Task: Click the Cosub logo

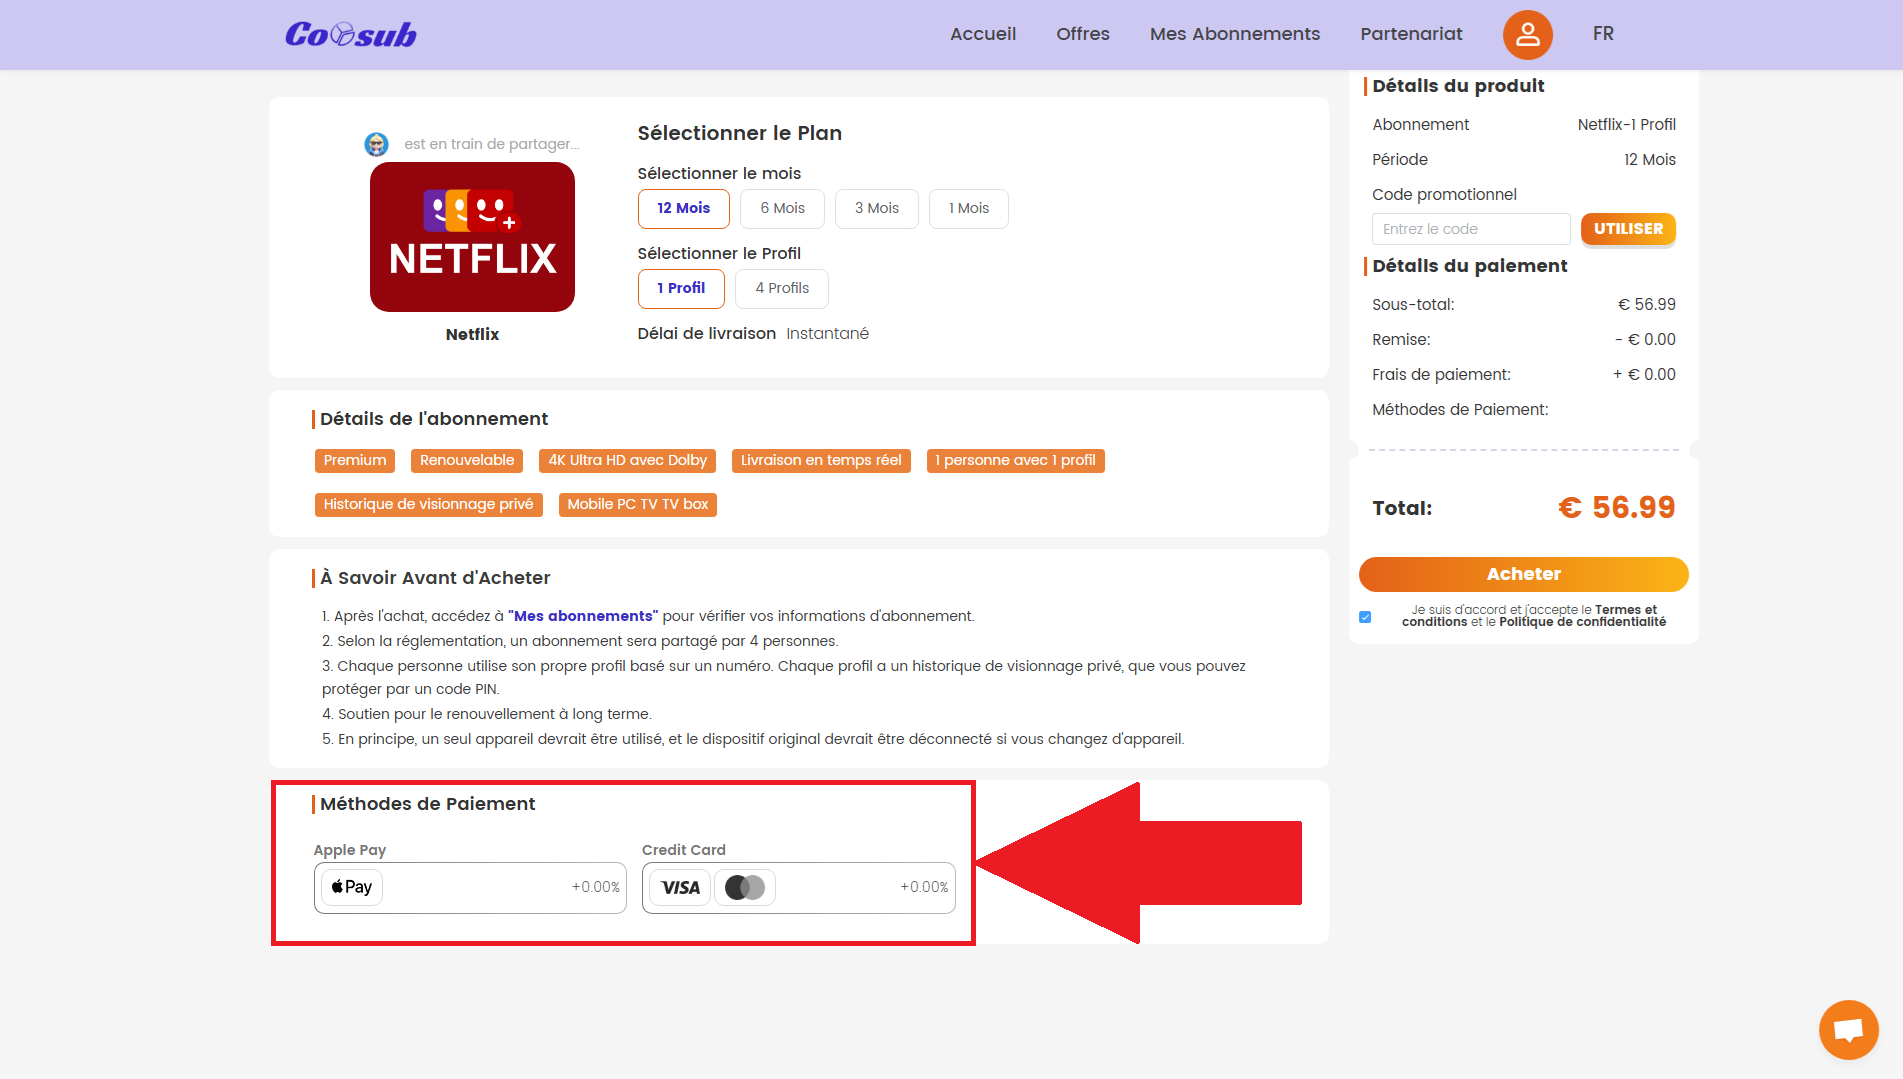Action: [350, 35]
